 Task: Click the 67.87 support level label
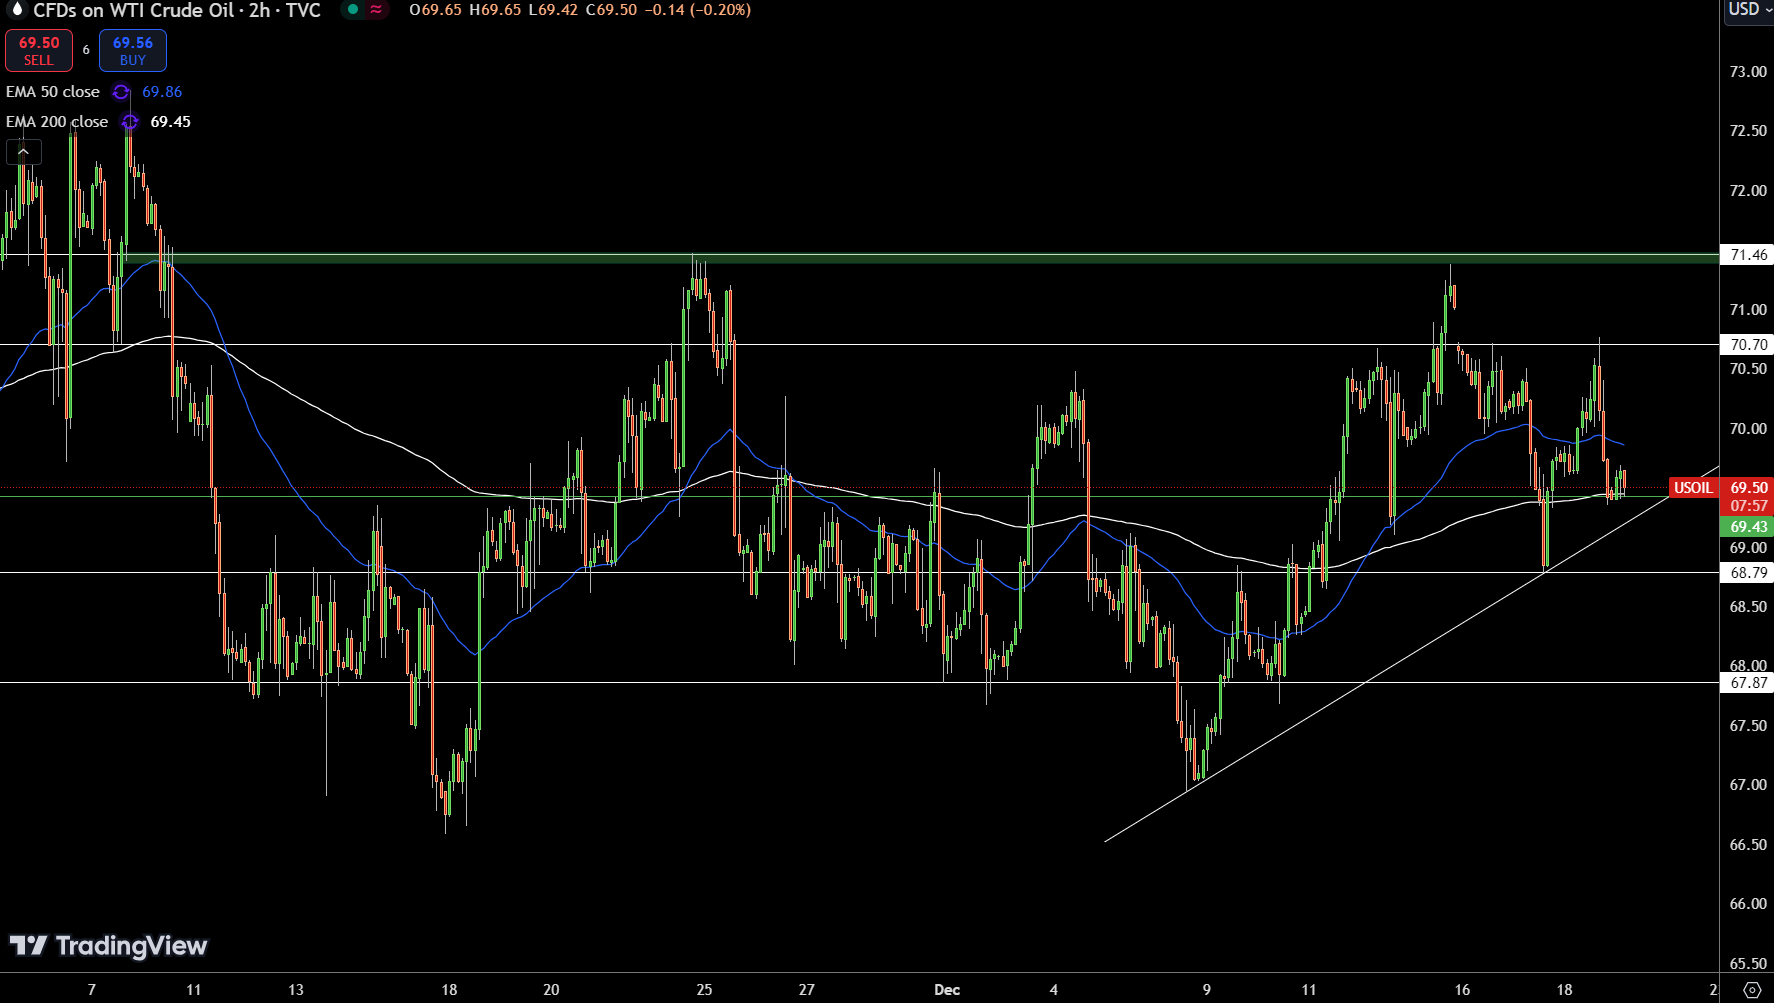tap(1748, 683)
